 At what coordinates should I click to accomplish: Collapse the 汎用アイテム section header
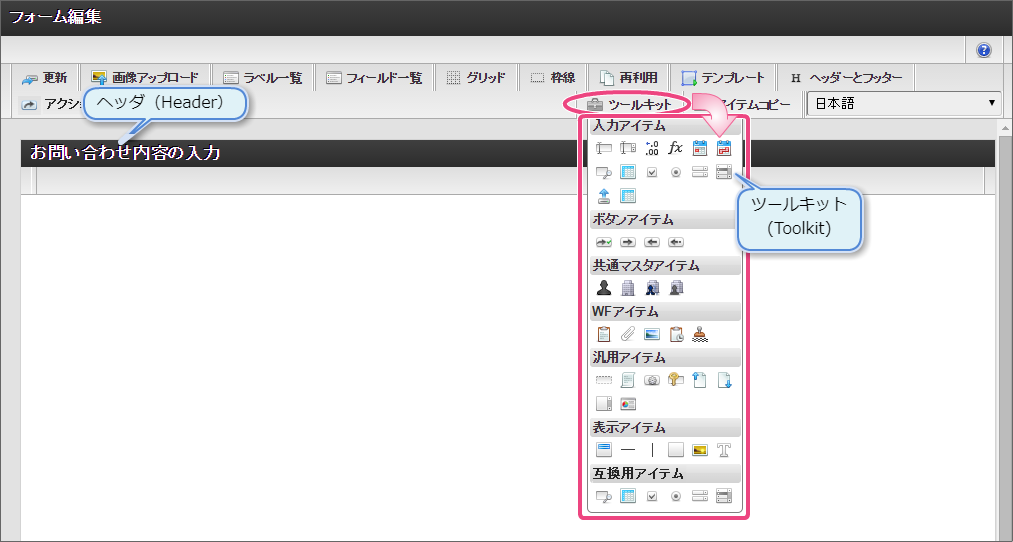(665, 357)
